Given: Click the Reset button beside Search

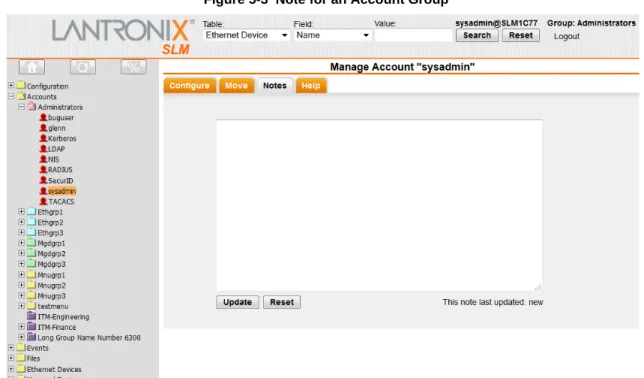Looking at the screenshot, I should 521,35.
